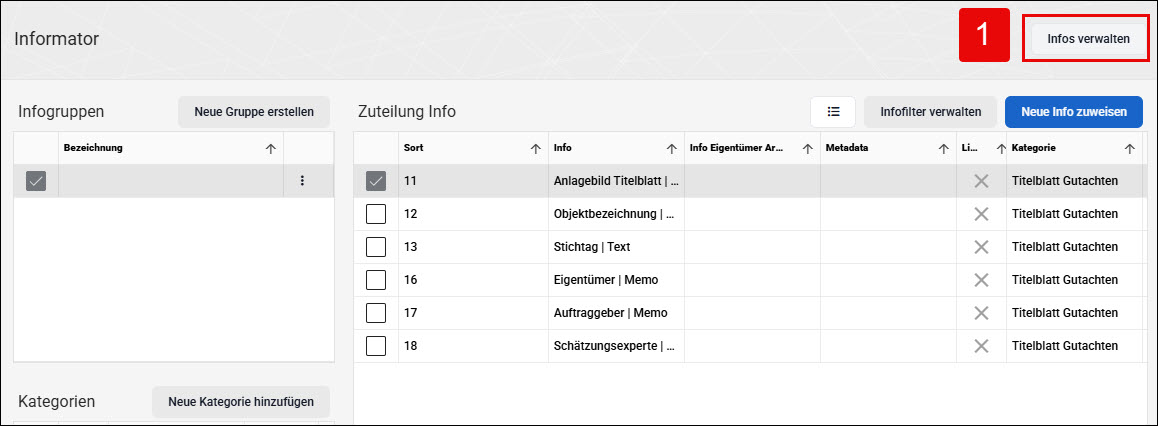Click the X icon in row 16
This screenshot has height=426, width=1158.
[x=981, y=280]
